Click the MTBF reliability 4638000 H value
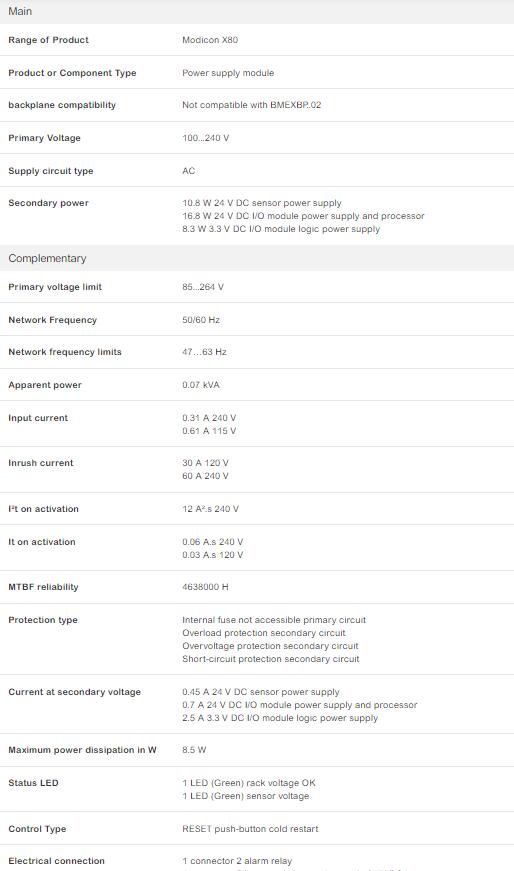The image size is (514, 871). coord(205,587)
